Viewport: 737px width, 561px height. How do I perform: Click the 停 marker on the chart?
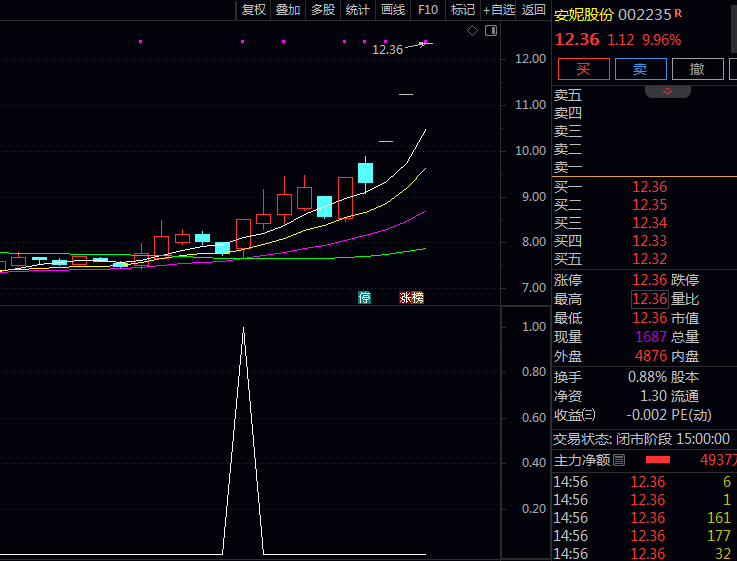coord(365,298)
